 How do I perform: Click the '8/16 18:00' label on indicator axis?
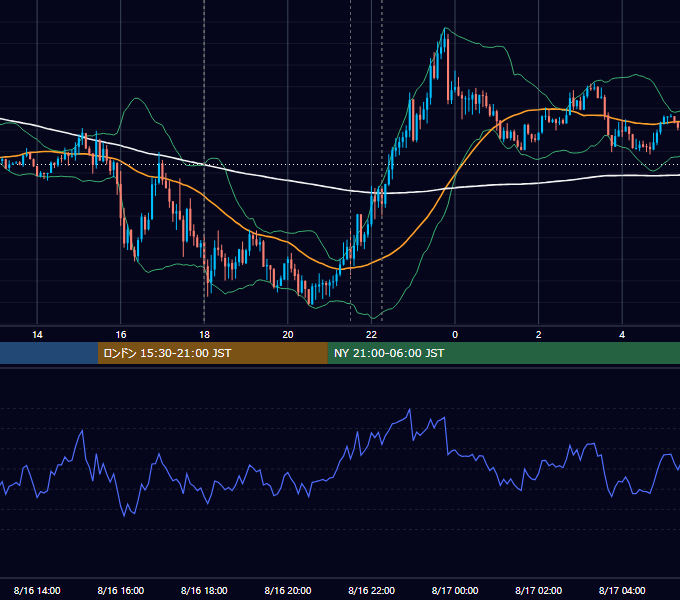coord(204,590)
